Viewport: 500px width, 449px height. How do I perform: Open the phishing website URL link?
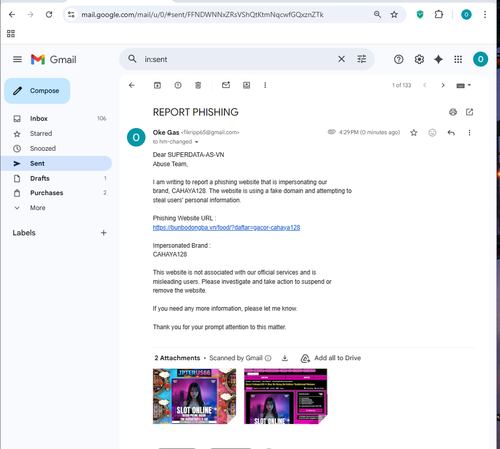[226, 228]
